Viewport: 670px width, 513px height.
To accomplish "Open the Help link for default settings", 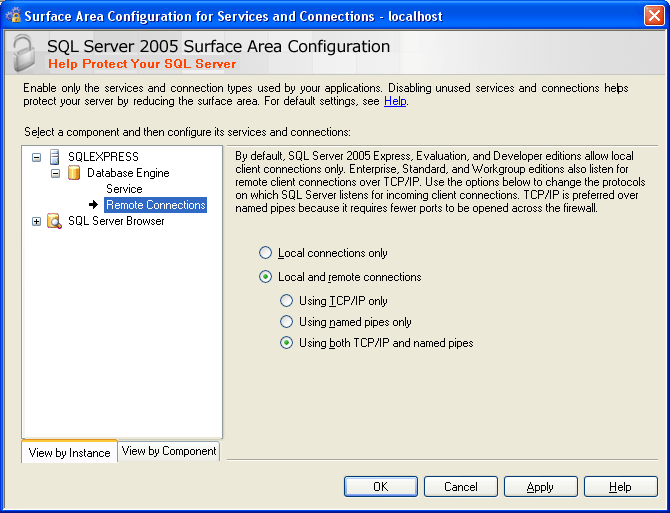I will [395, 101].
